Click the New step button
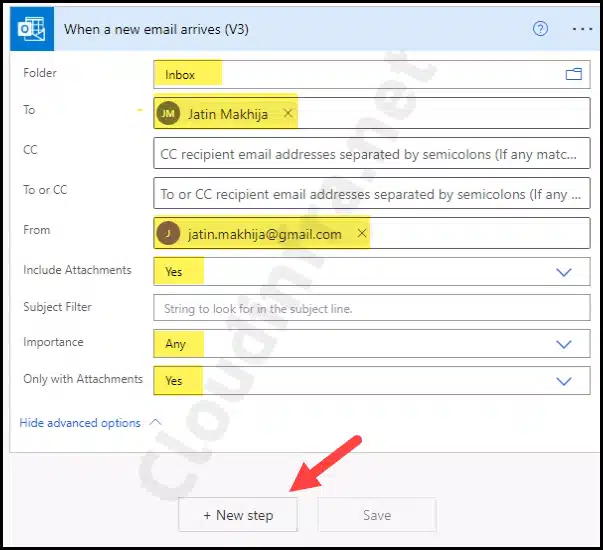The height and width of the screenshot is (550, 603). tap(238, 515)
